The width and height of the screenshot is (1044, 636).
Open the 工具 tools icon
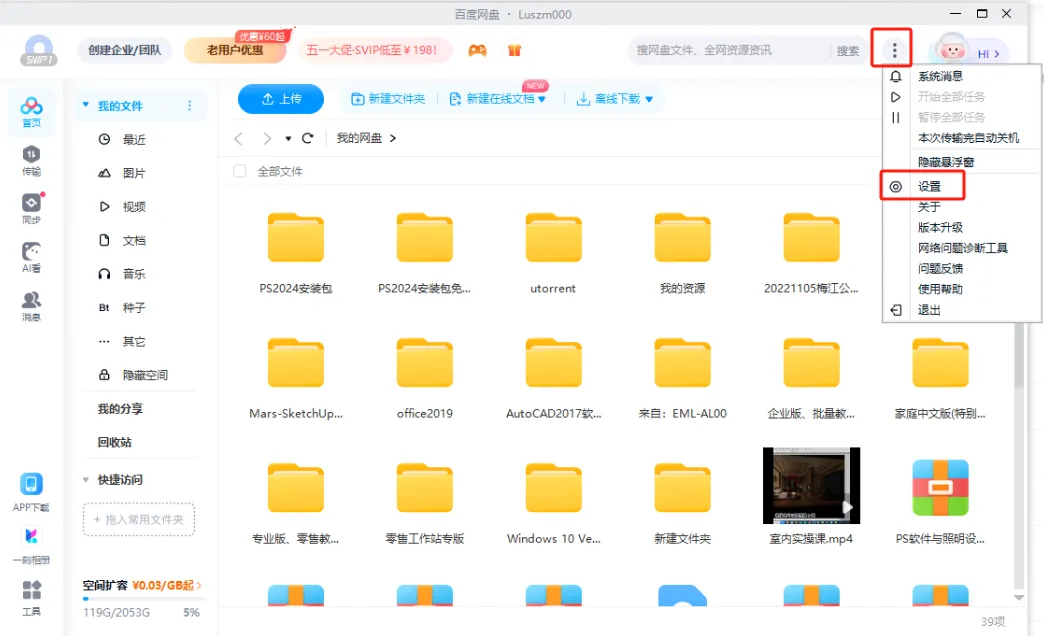coord(31,597)
